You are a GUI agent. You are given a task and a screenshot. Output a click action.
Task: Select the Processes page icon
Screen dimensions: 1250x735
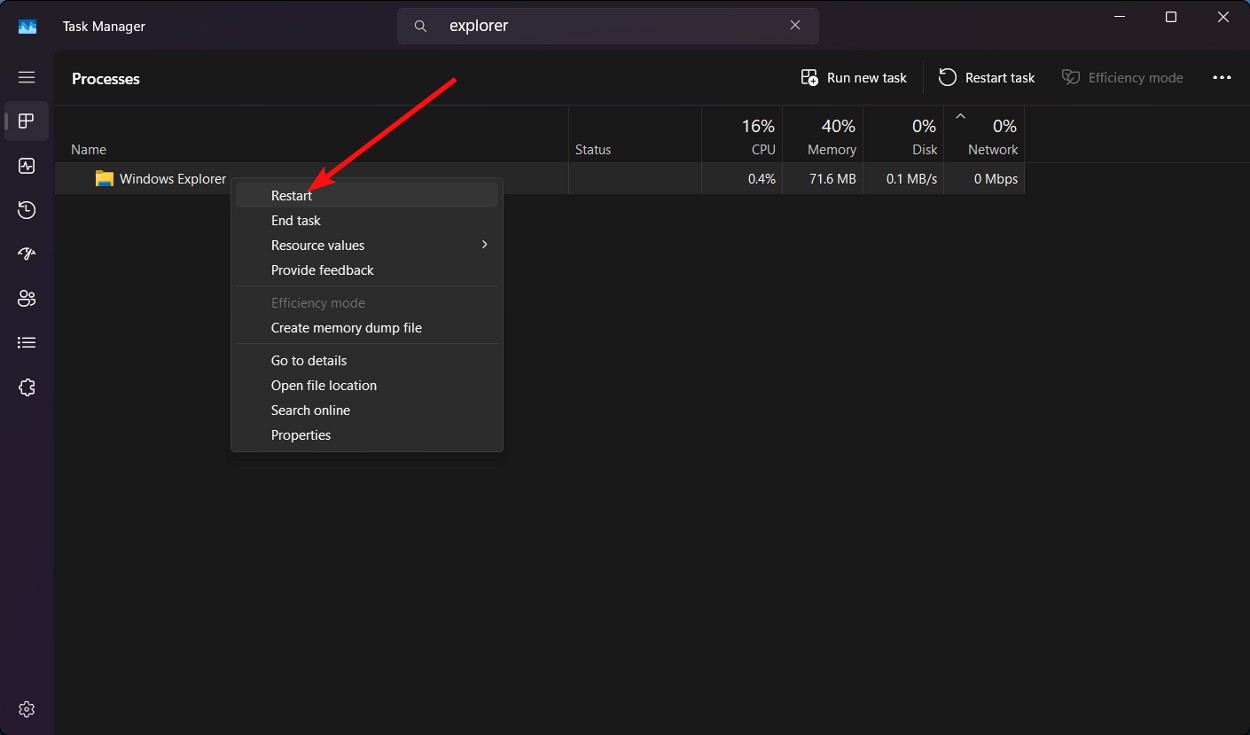pos(26,121)
